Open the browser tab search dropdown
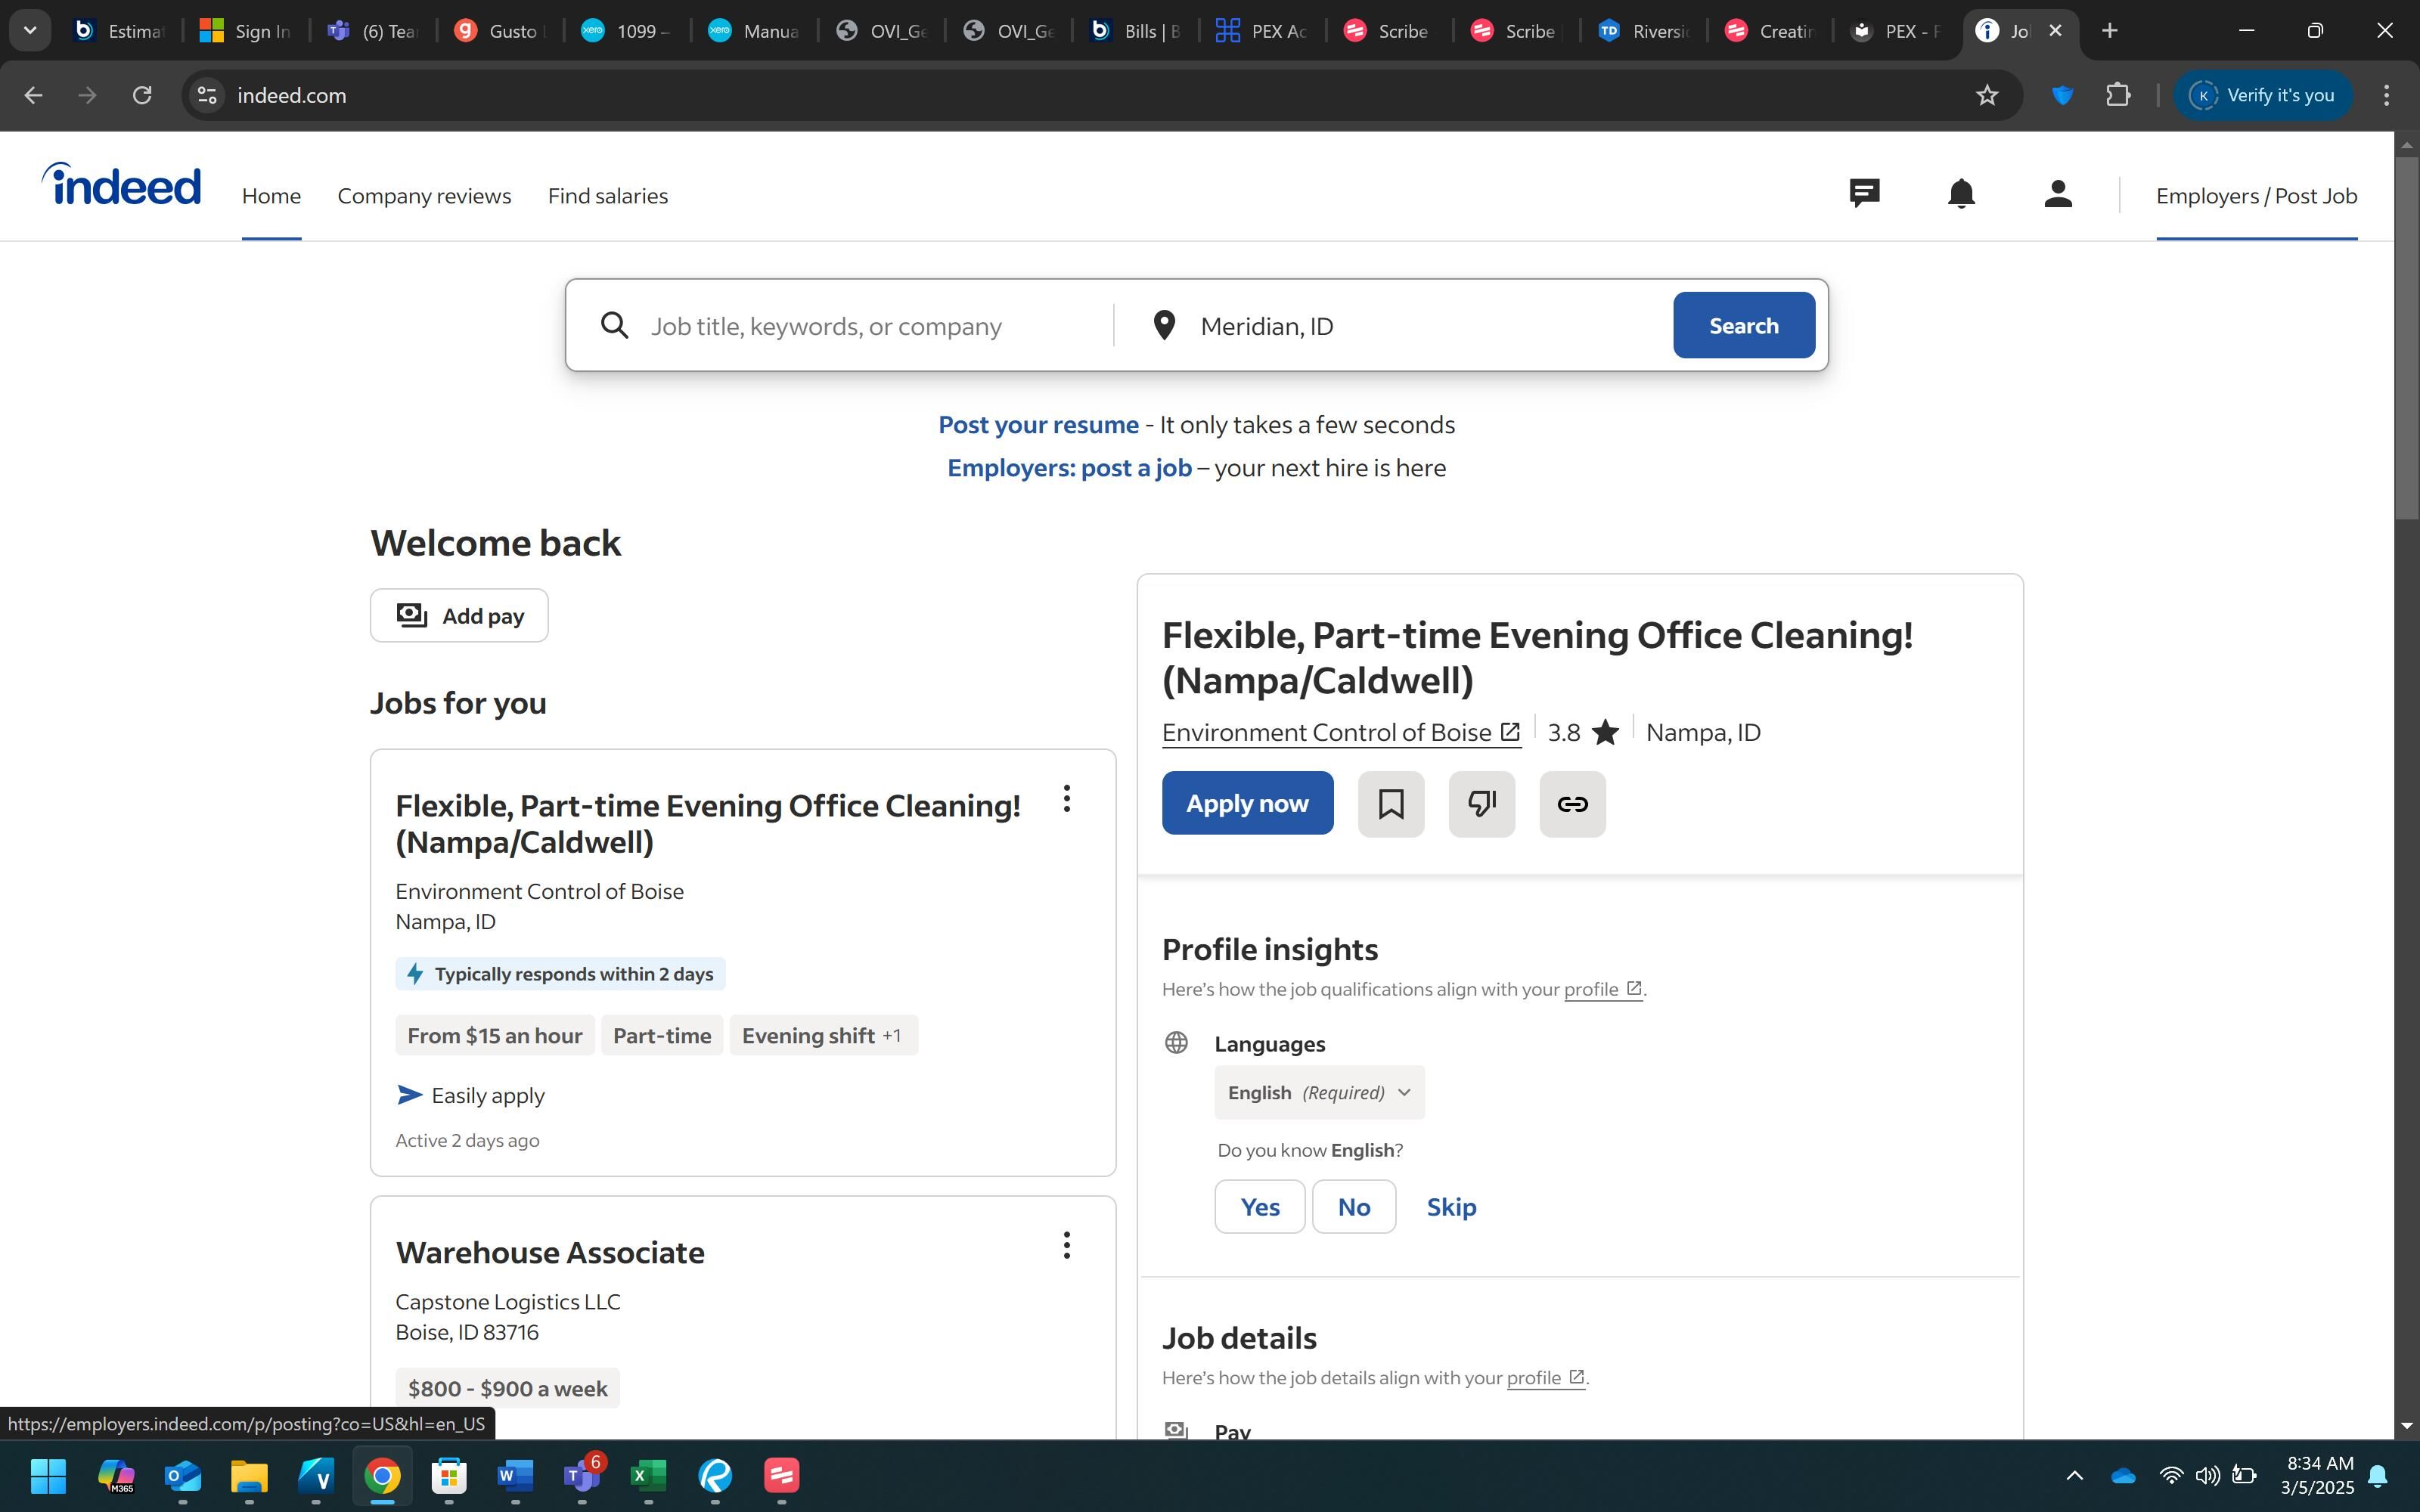The width and height of the screenshot is (2420, 1512). pyautogui.click(x=30, y=30)
